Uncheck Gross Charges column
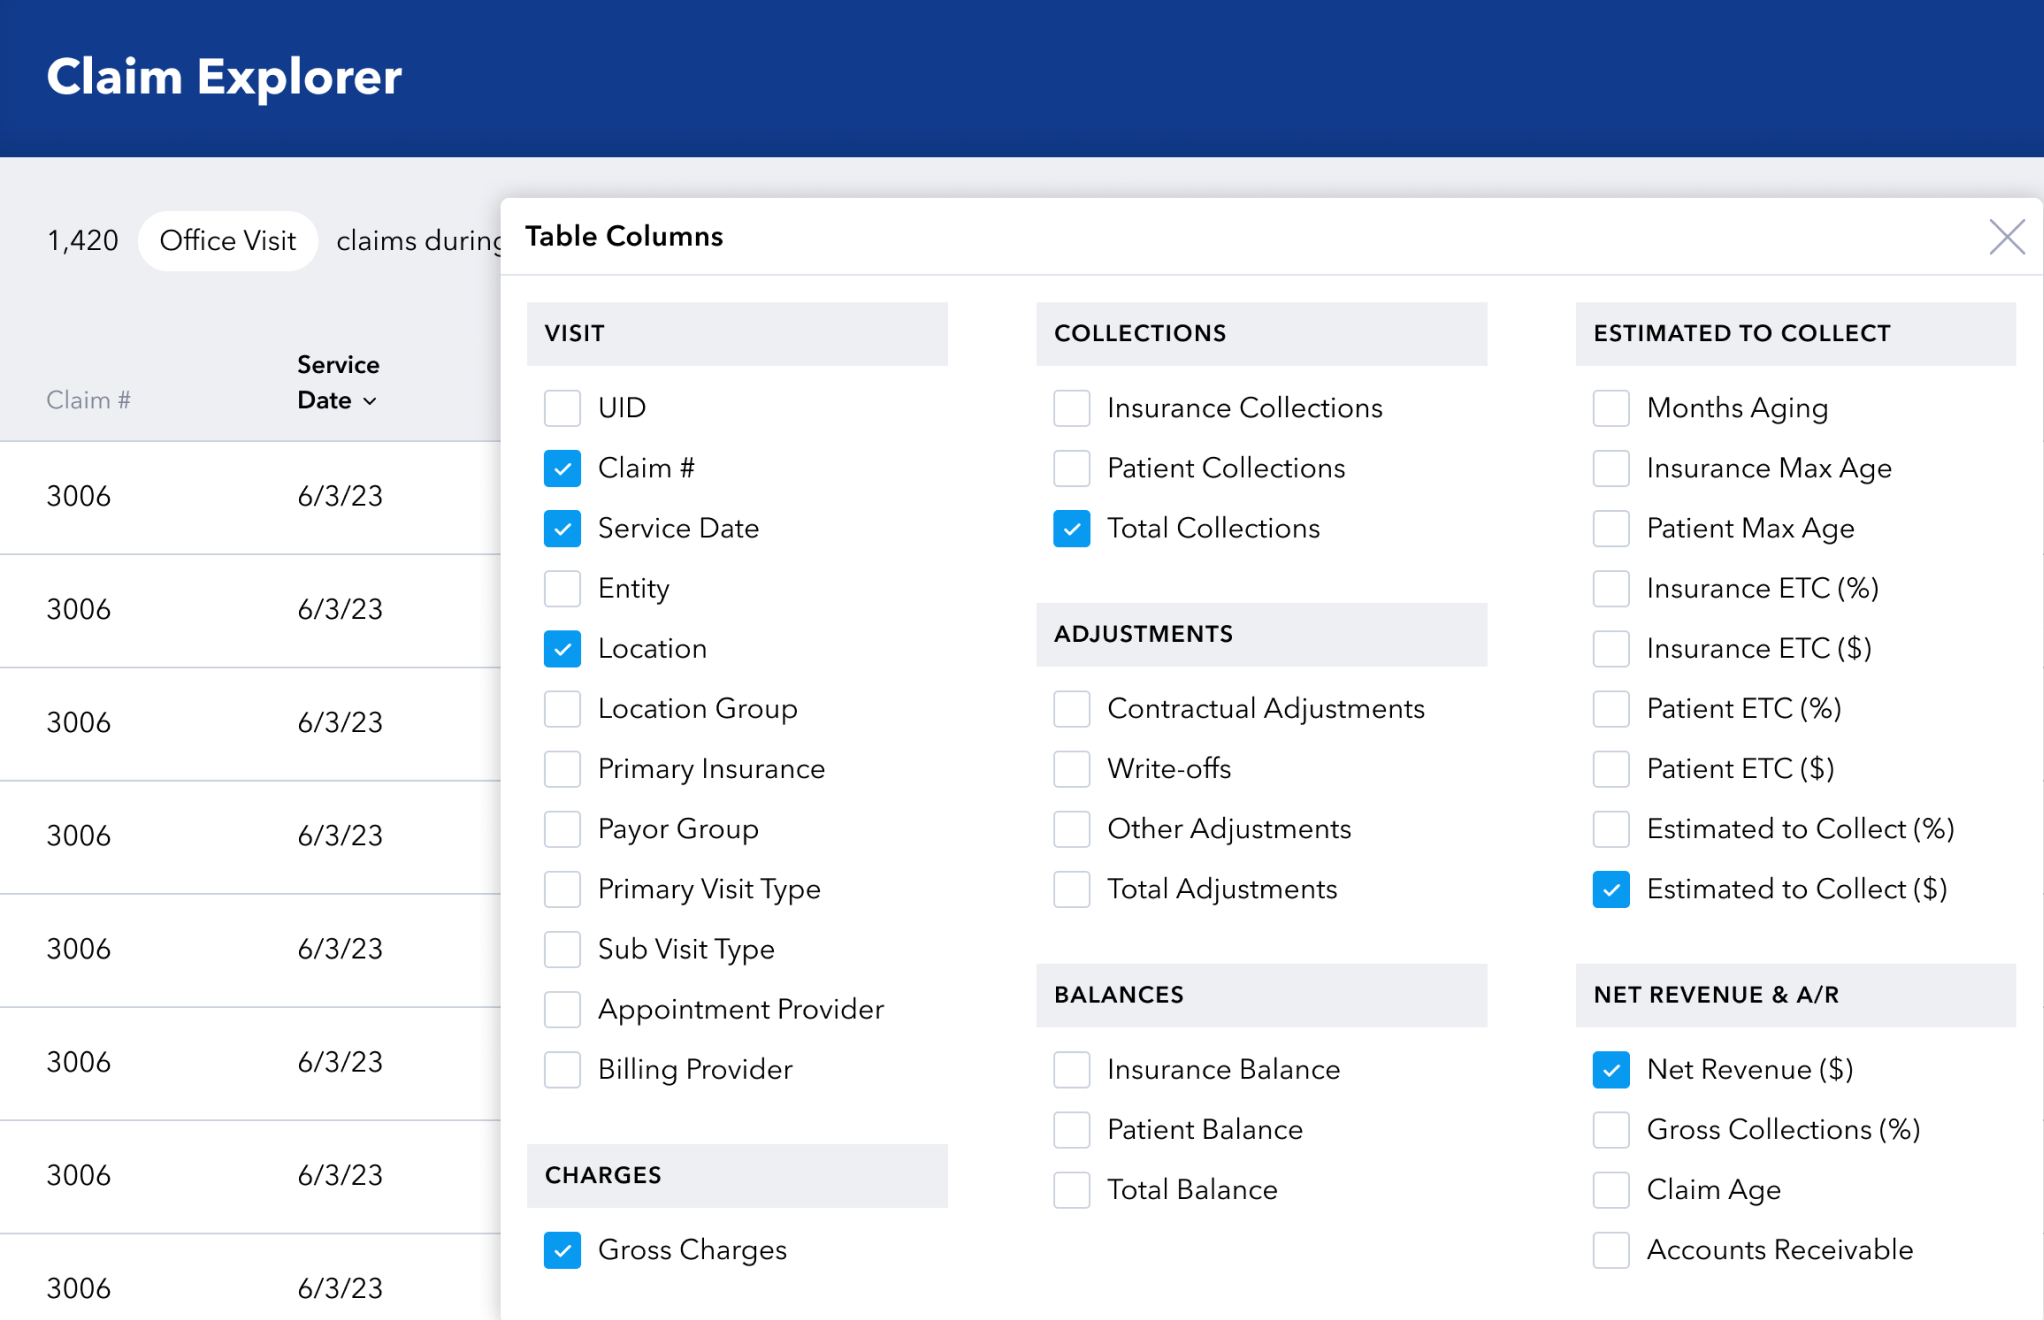Screen dimensions: 2044x1320 coord(562,1250)
